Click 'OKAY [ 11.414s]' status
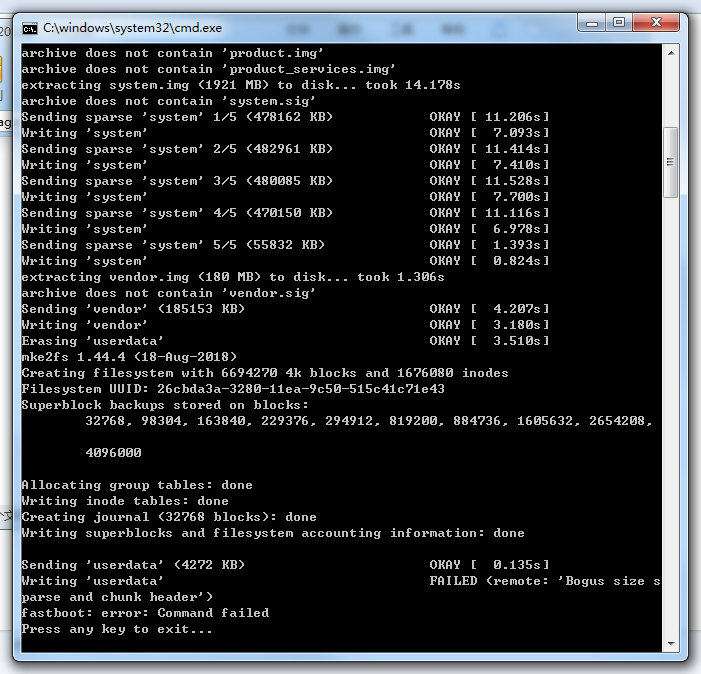 489,149
